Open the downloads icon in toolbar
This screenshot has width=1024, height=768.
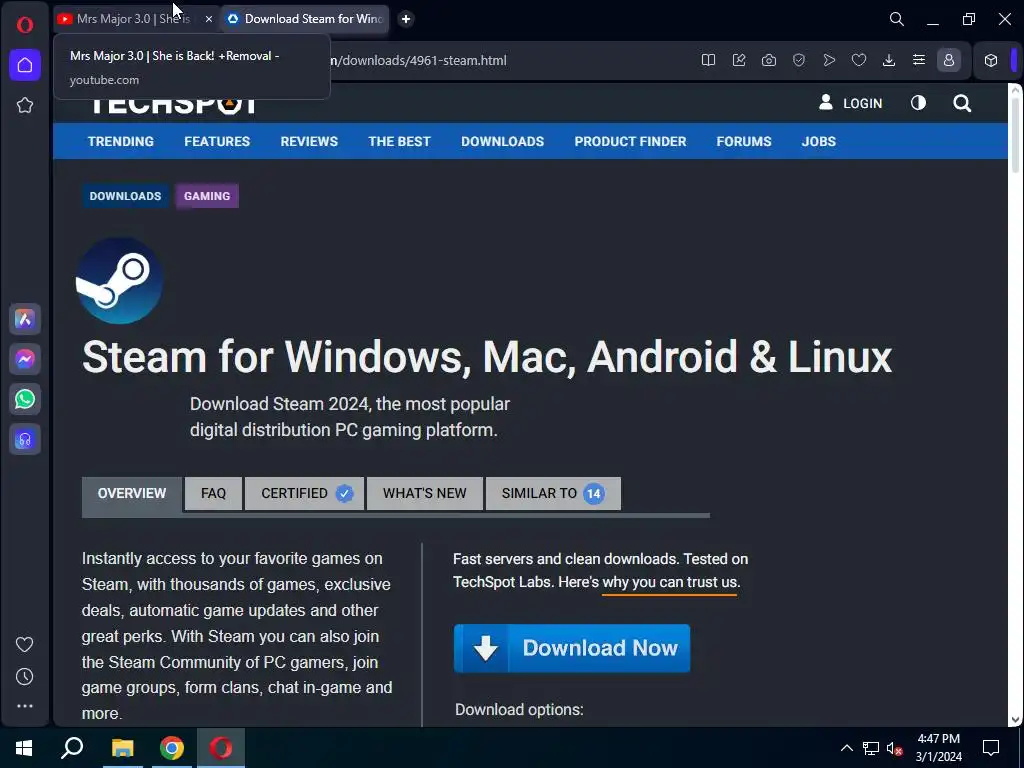(889, 60)
